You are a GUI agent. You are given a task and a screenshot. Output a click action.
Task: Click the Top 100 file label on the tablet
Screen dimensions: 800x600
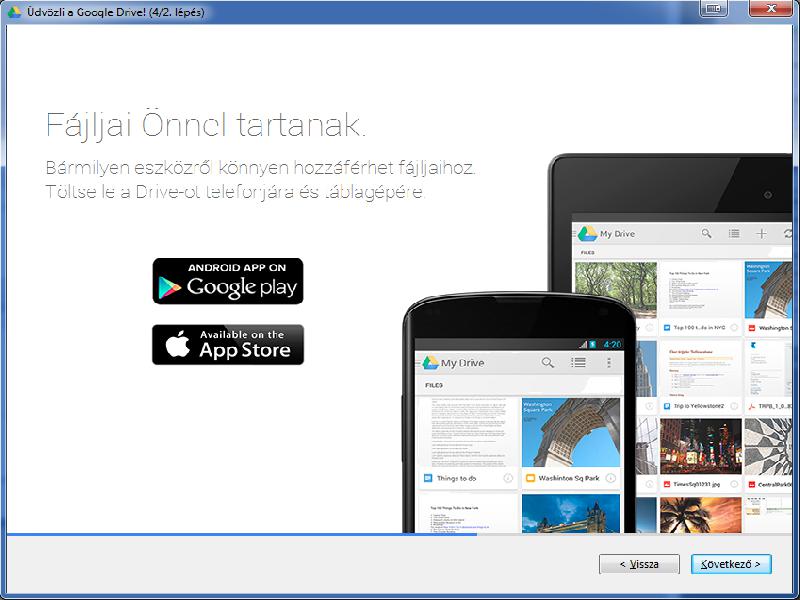point(699,328)
